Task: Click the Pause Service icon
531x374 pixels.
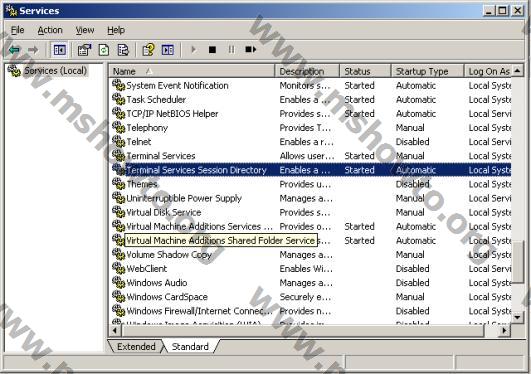Action: [x=231, y=50]
